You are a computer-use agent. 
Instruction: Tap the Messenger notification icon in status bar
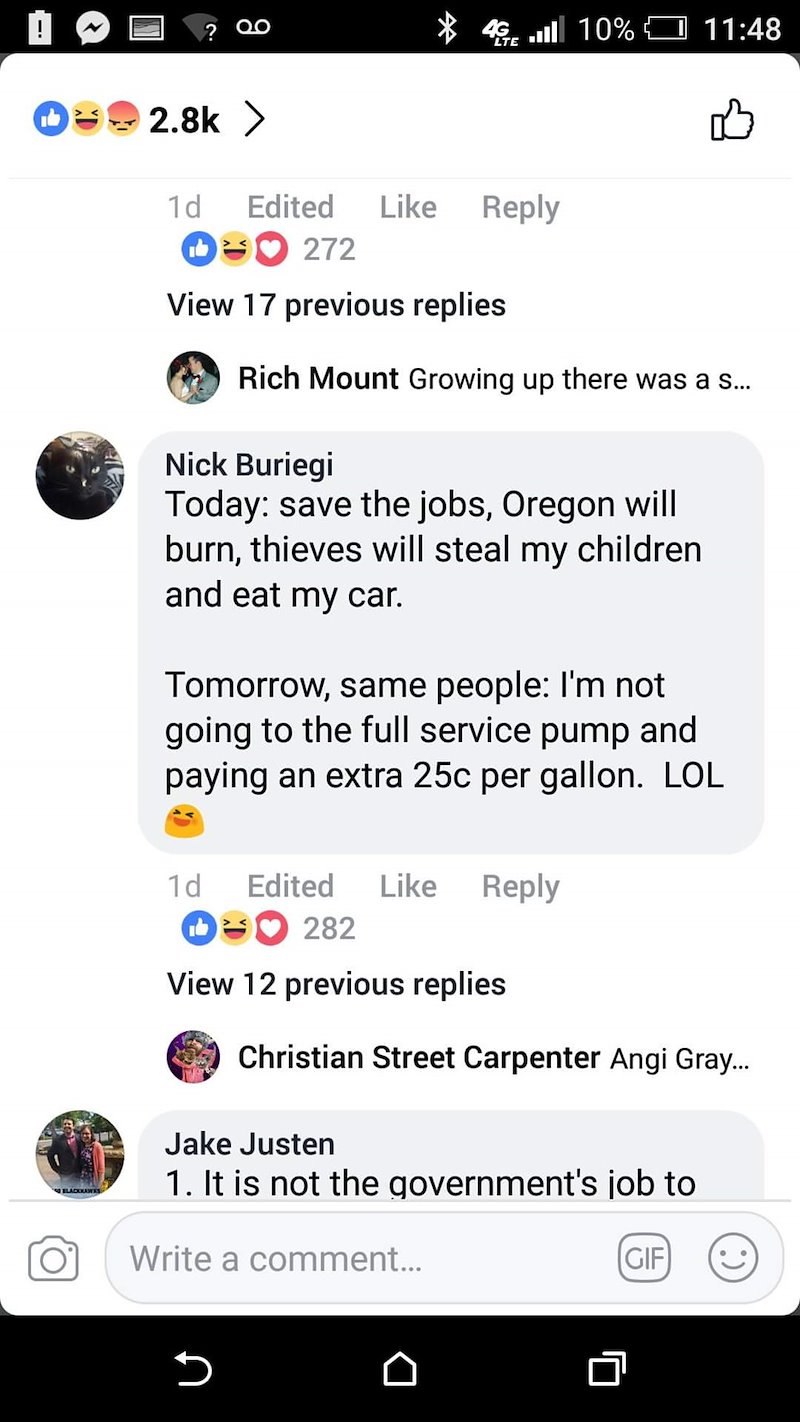pos(92,28)
